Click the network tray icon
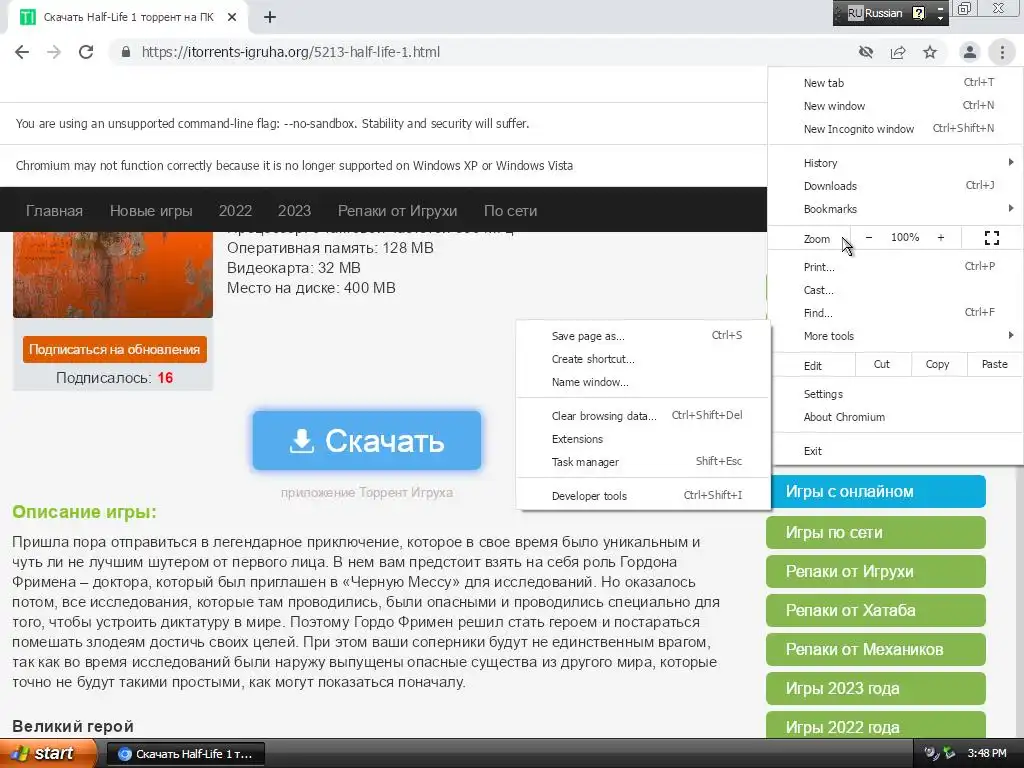The image size is (1024, 768). tap(949, 753)
